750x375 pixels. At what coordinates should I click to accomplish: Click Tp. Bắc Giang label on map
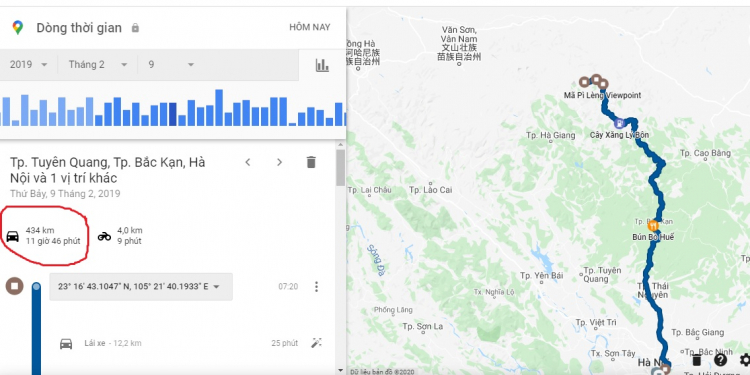click(697, 332)
